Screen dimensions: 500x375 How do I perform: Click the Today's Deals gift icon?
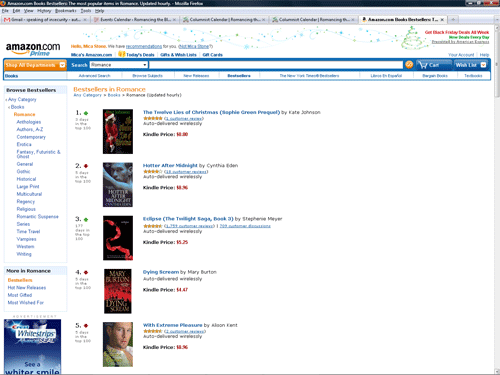[122, 54]
